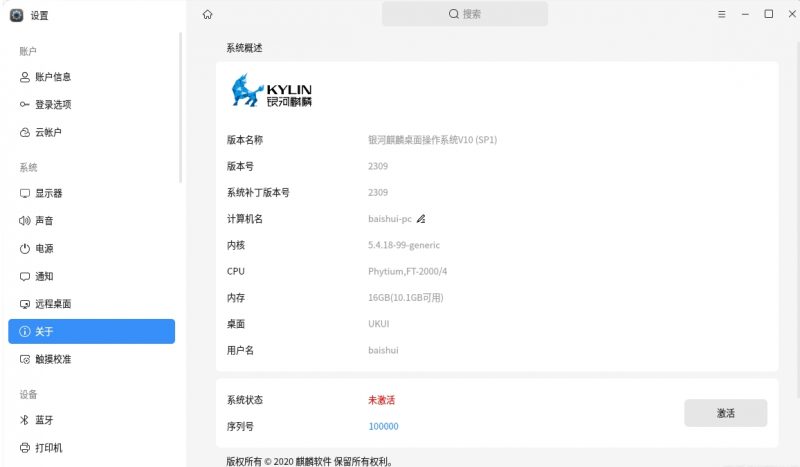The width and height of the screenshot is (800, 467).
Task: Open 远程桌面 settings page
Action: (x=92, y=304)
